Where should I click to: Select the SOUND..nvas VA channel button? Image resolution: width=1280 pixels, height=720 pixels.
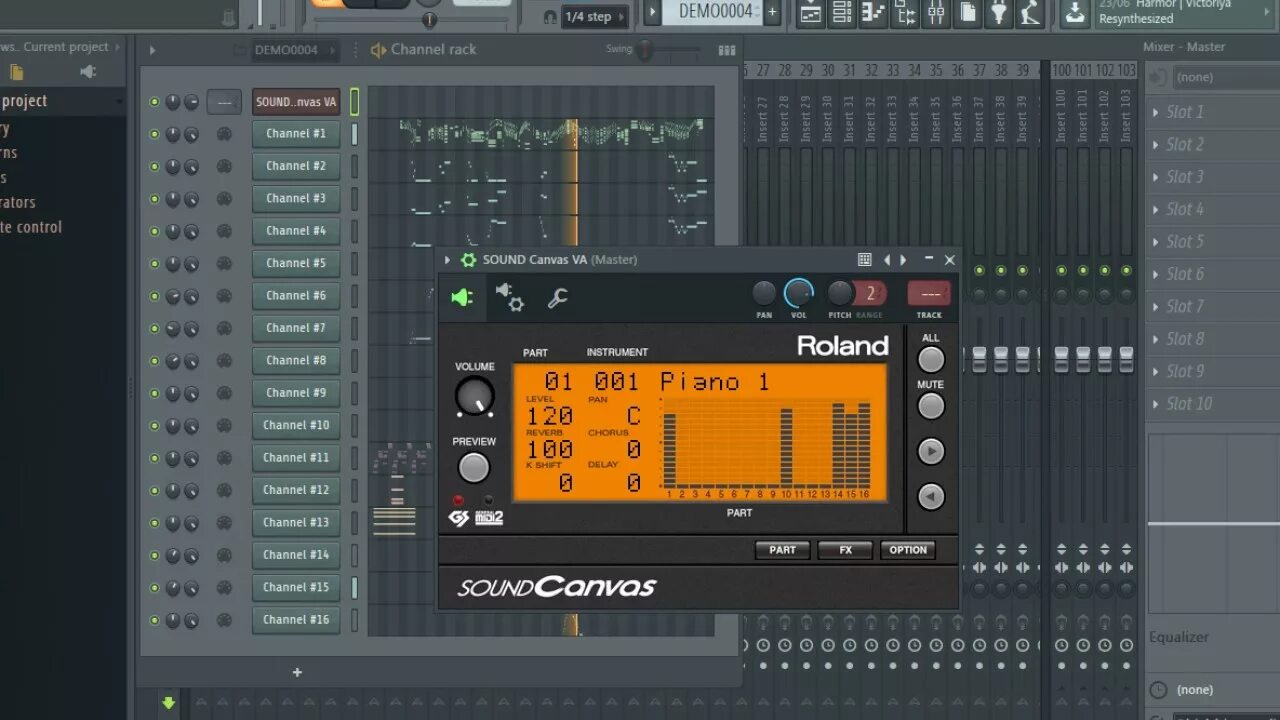(x=296, y=102)
